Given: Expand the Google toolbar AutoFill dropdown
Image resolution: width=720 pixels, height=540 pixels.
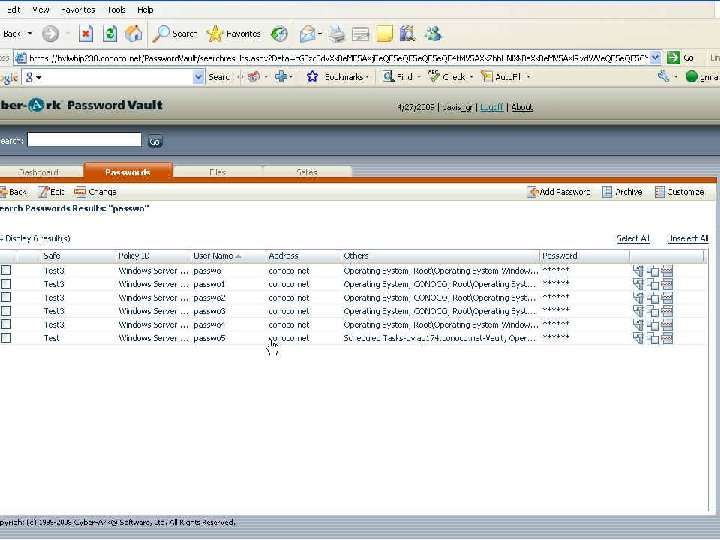Looking at the screenshot, I should pos(528,77).
